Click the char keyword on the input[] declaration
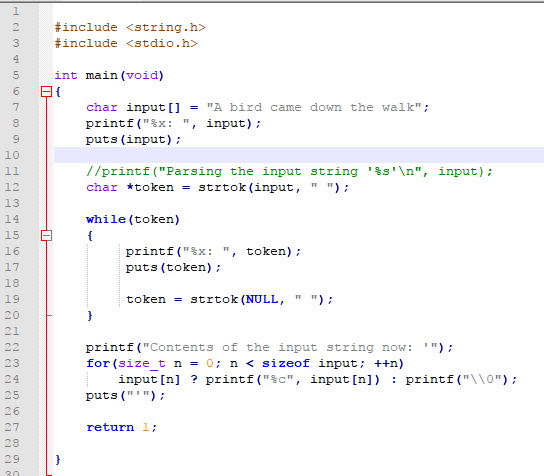This screenshot has height=476, width=544. [102, 107]
